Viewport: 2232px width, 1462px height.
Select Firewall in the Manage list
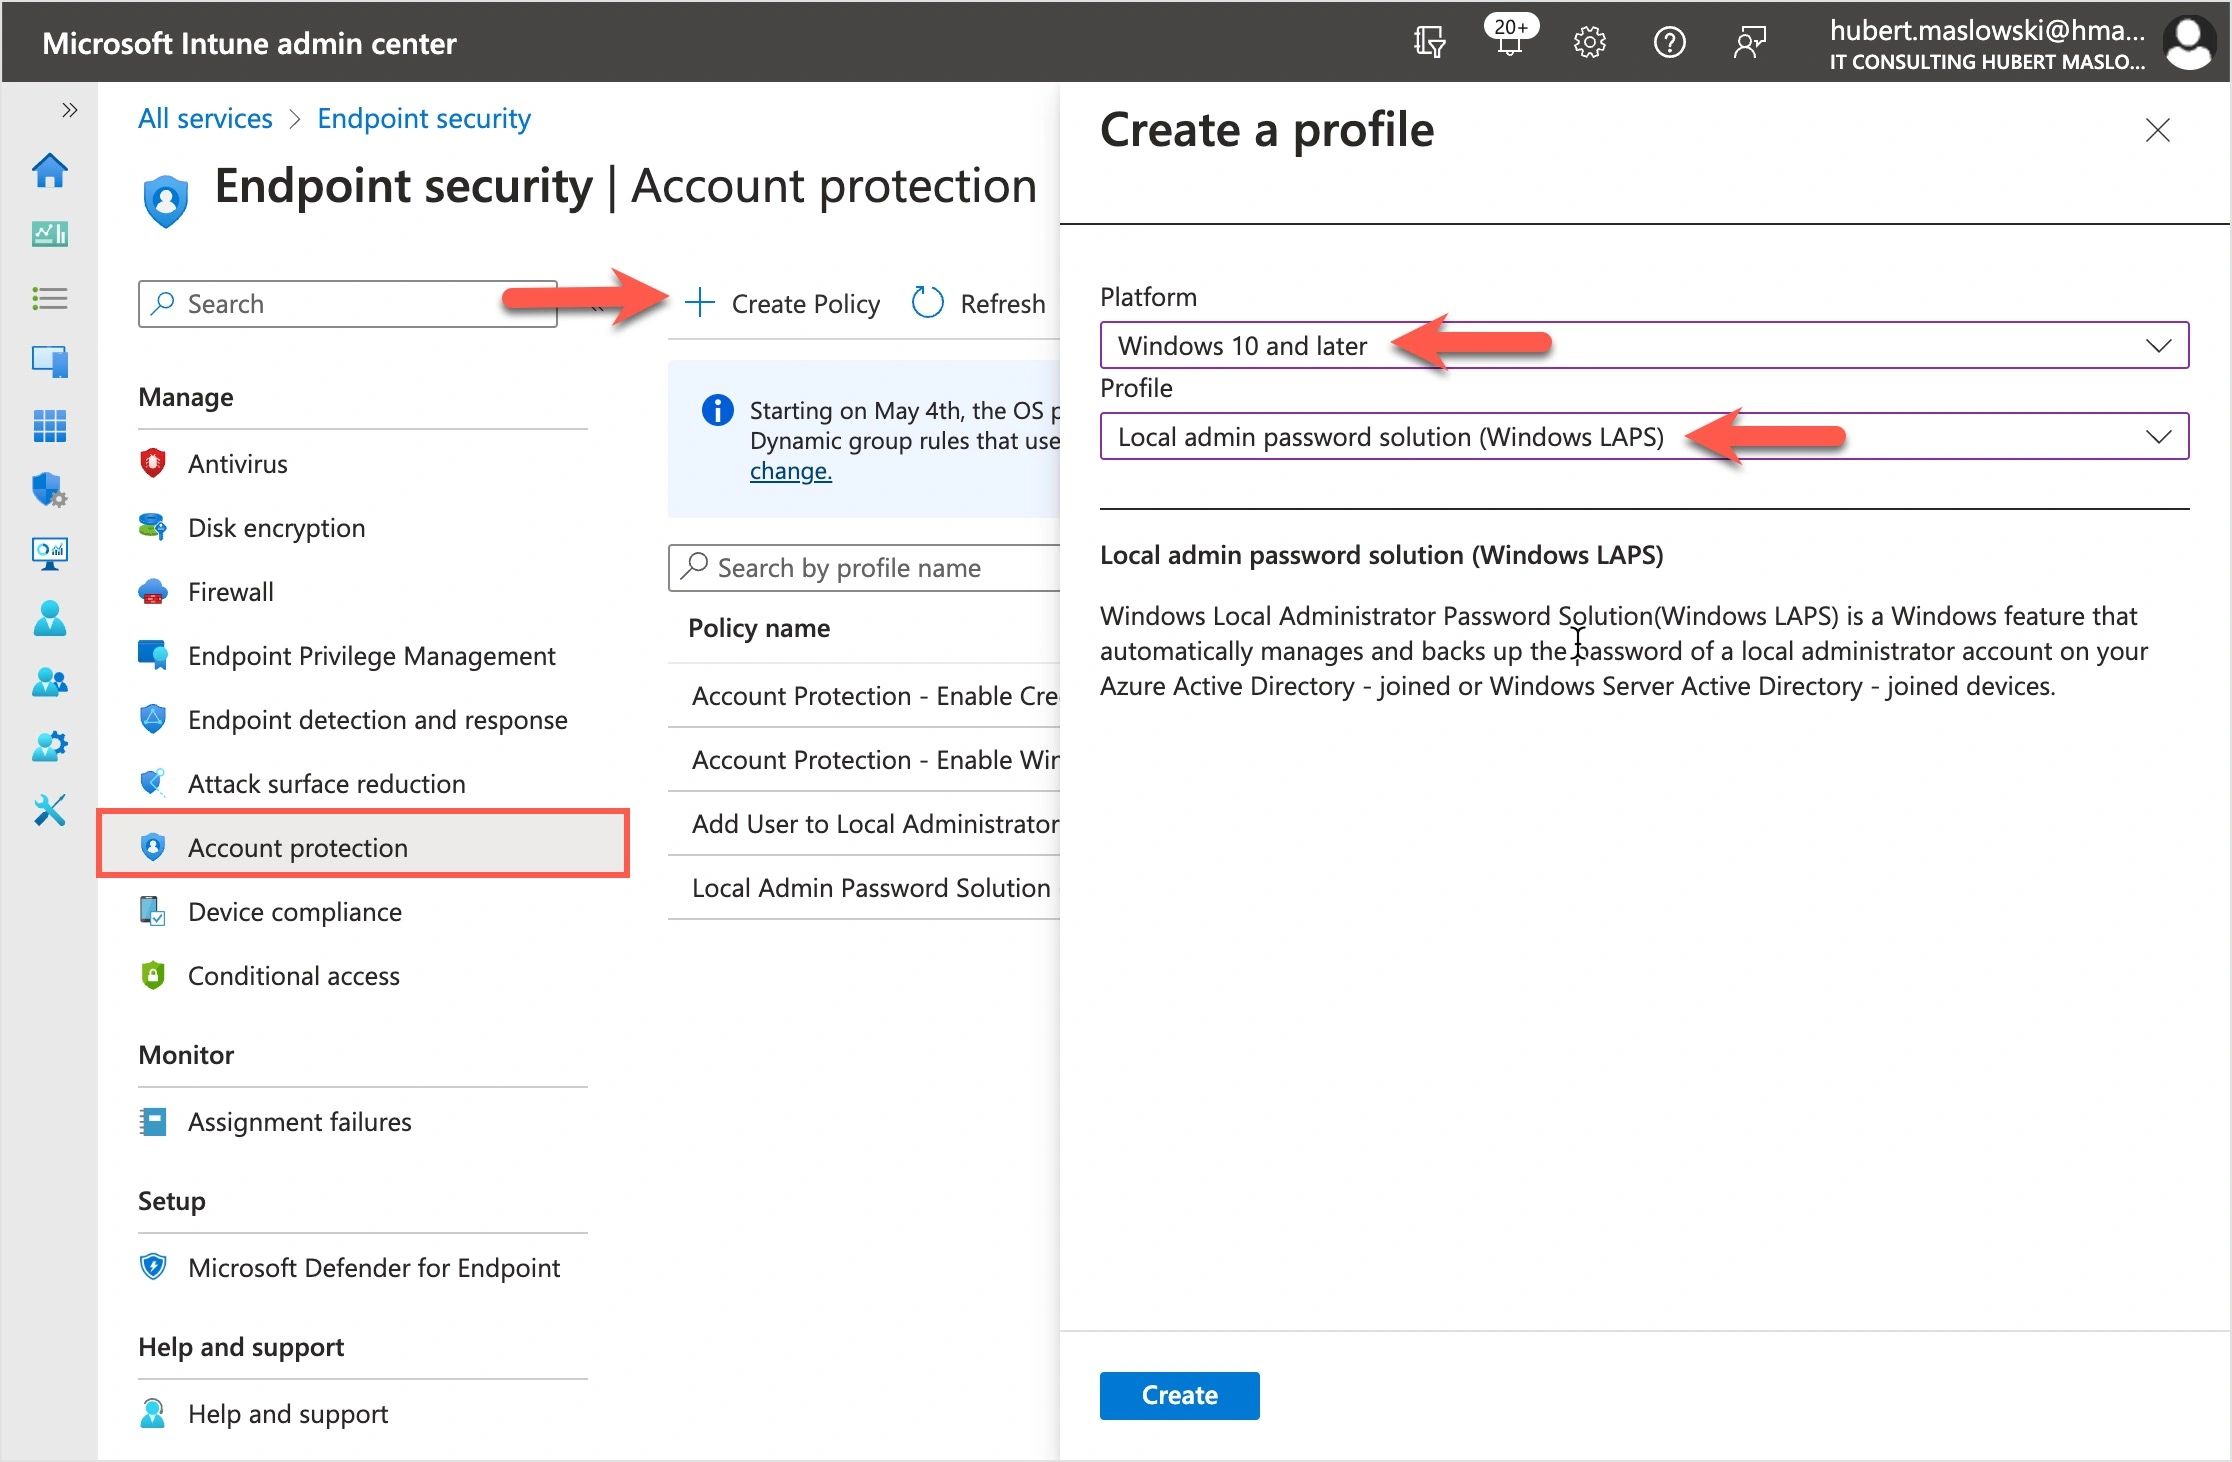[230, 592]
